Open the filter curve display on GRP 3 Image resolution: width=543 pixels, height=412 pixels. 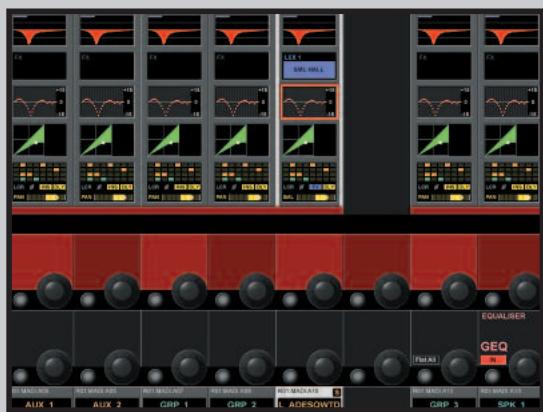[444, 31]
